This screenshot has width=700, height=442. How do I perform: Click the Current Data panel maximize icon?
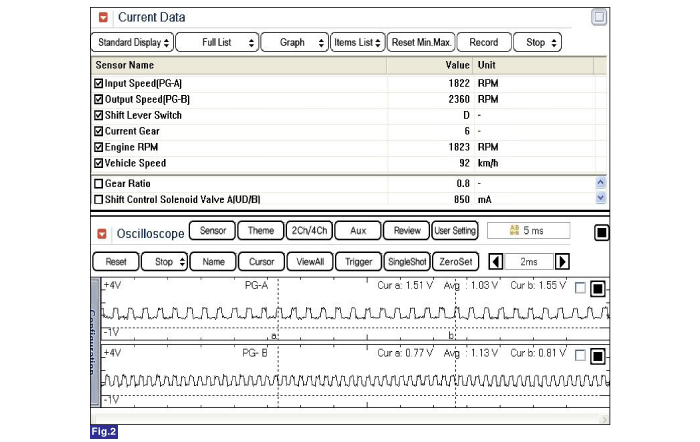click(x=598, y=17)
